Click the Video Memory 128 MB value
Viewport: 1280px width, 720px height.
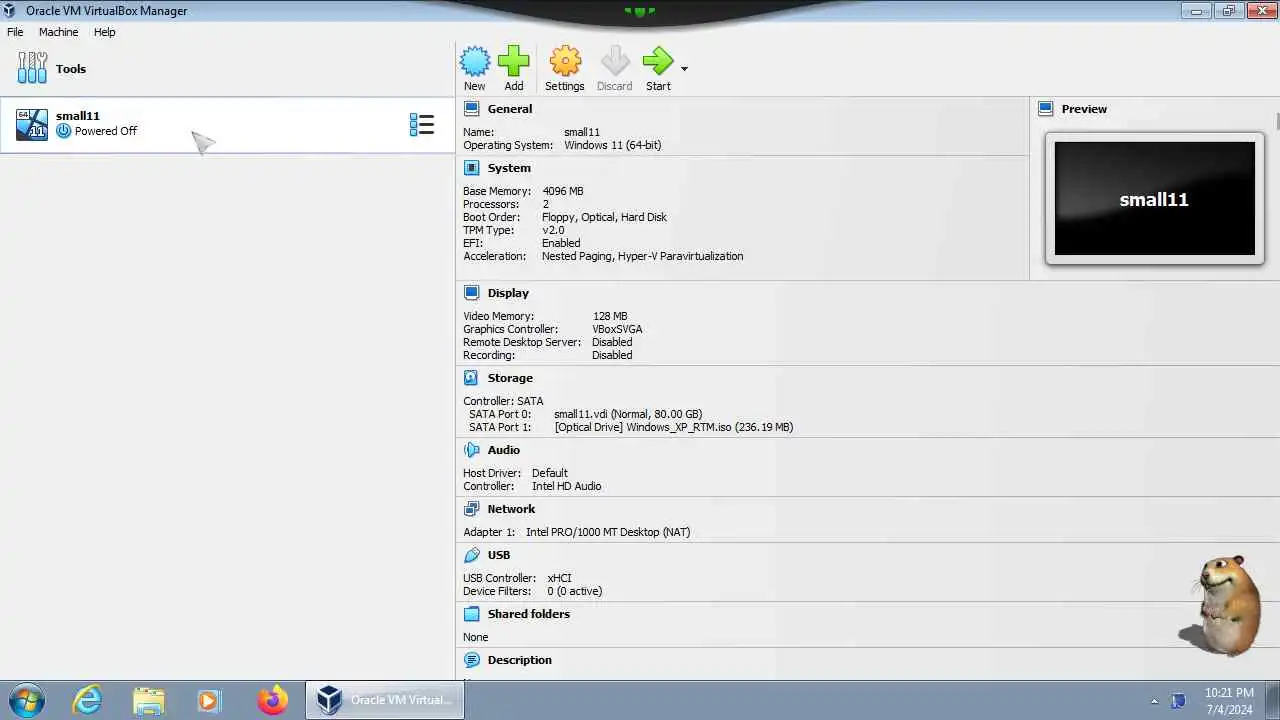(610, 316)
